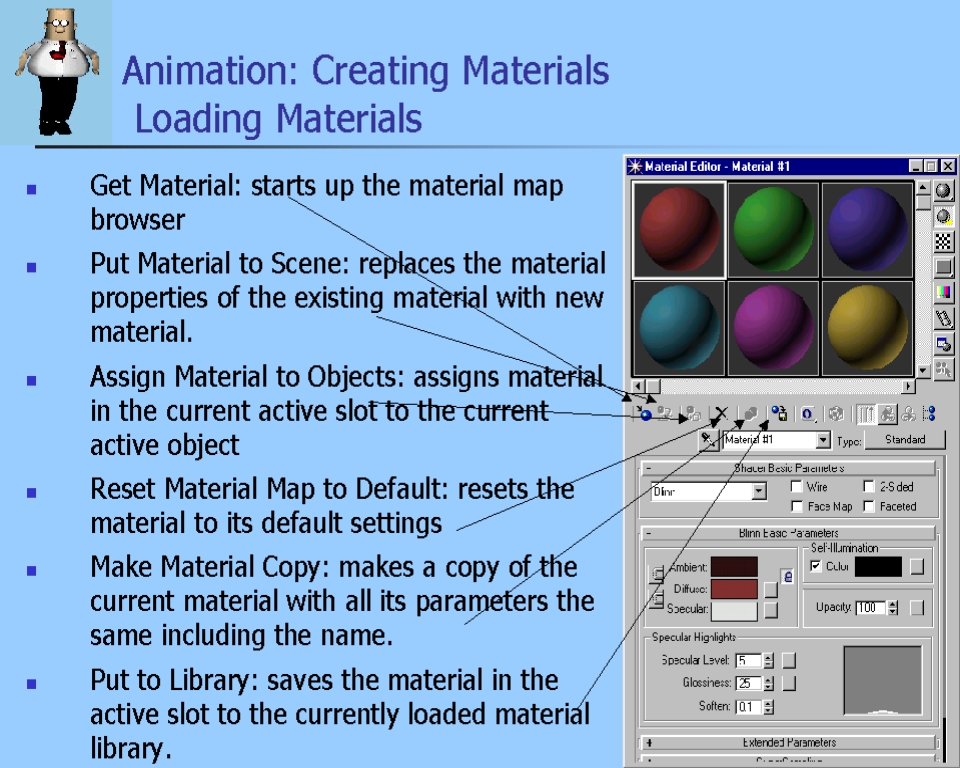Enable checkered Background pattern icon
The height and width of the screenshot is (768, 960).
943,242
